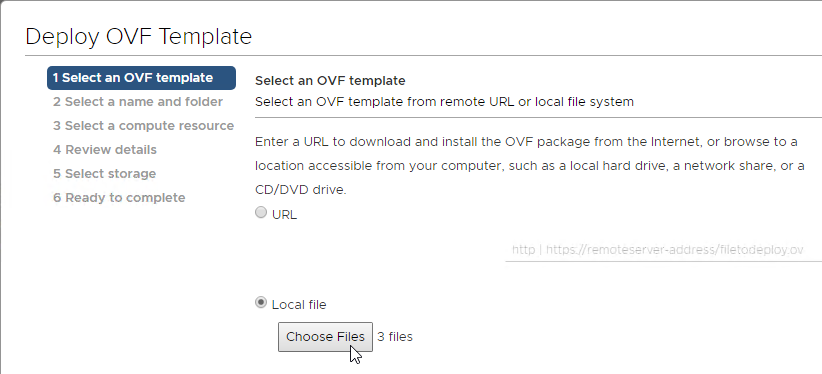Image resolution: width=822 pixels, height=374 pixels.
Task: Click the "3 files" selected files indicator
Action: tap(395, 337)
